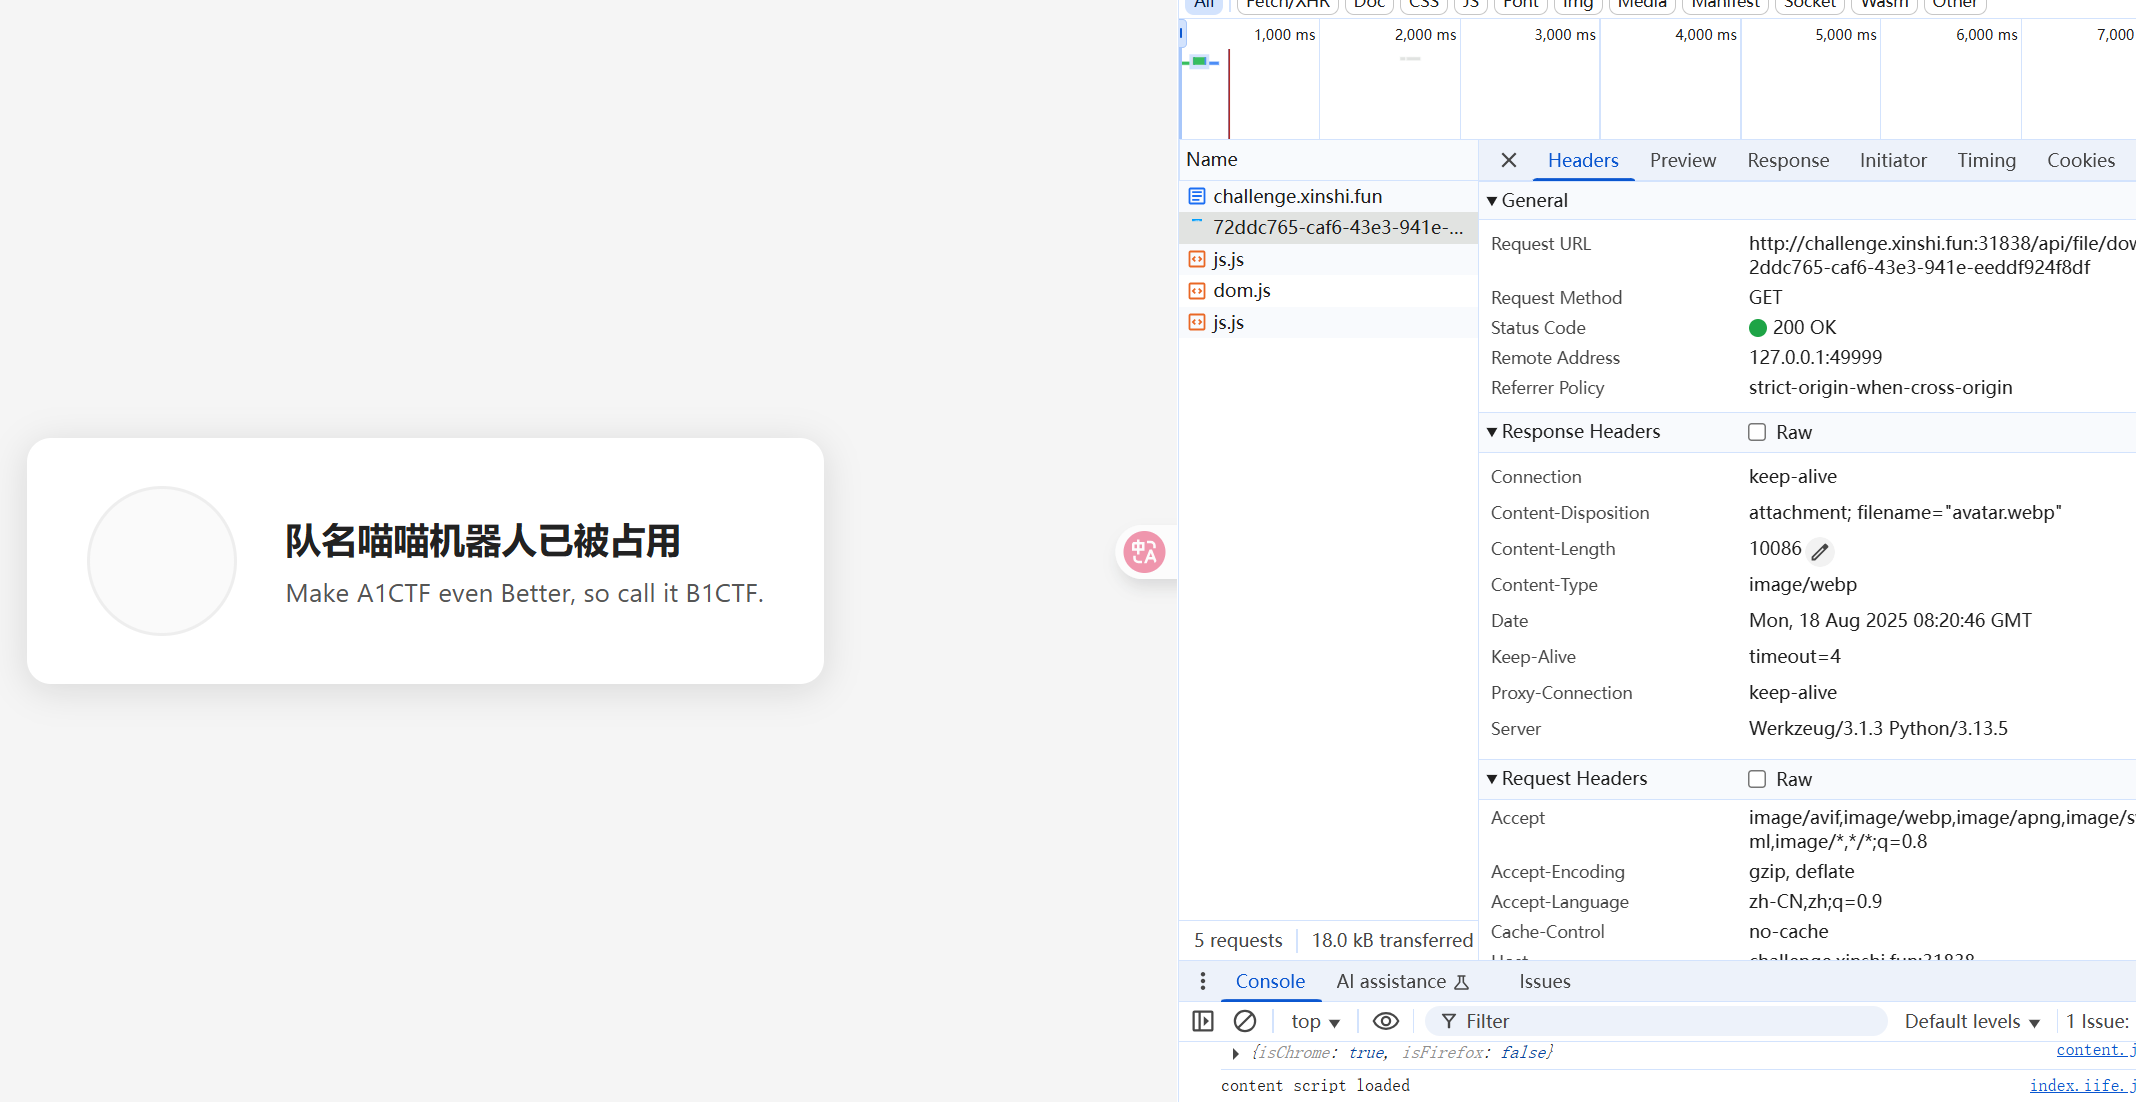Click the Content-Length edit pencil icon
Viewport: 2136px width, 1102px height.
pyautogui.click(x=1820, y=551)
